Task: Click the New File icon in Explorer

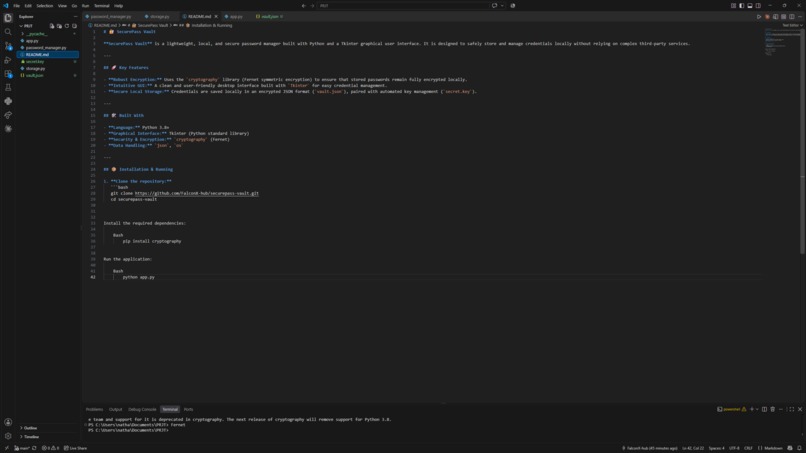Action: pyautogui.click(x=51, y=26)
